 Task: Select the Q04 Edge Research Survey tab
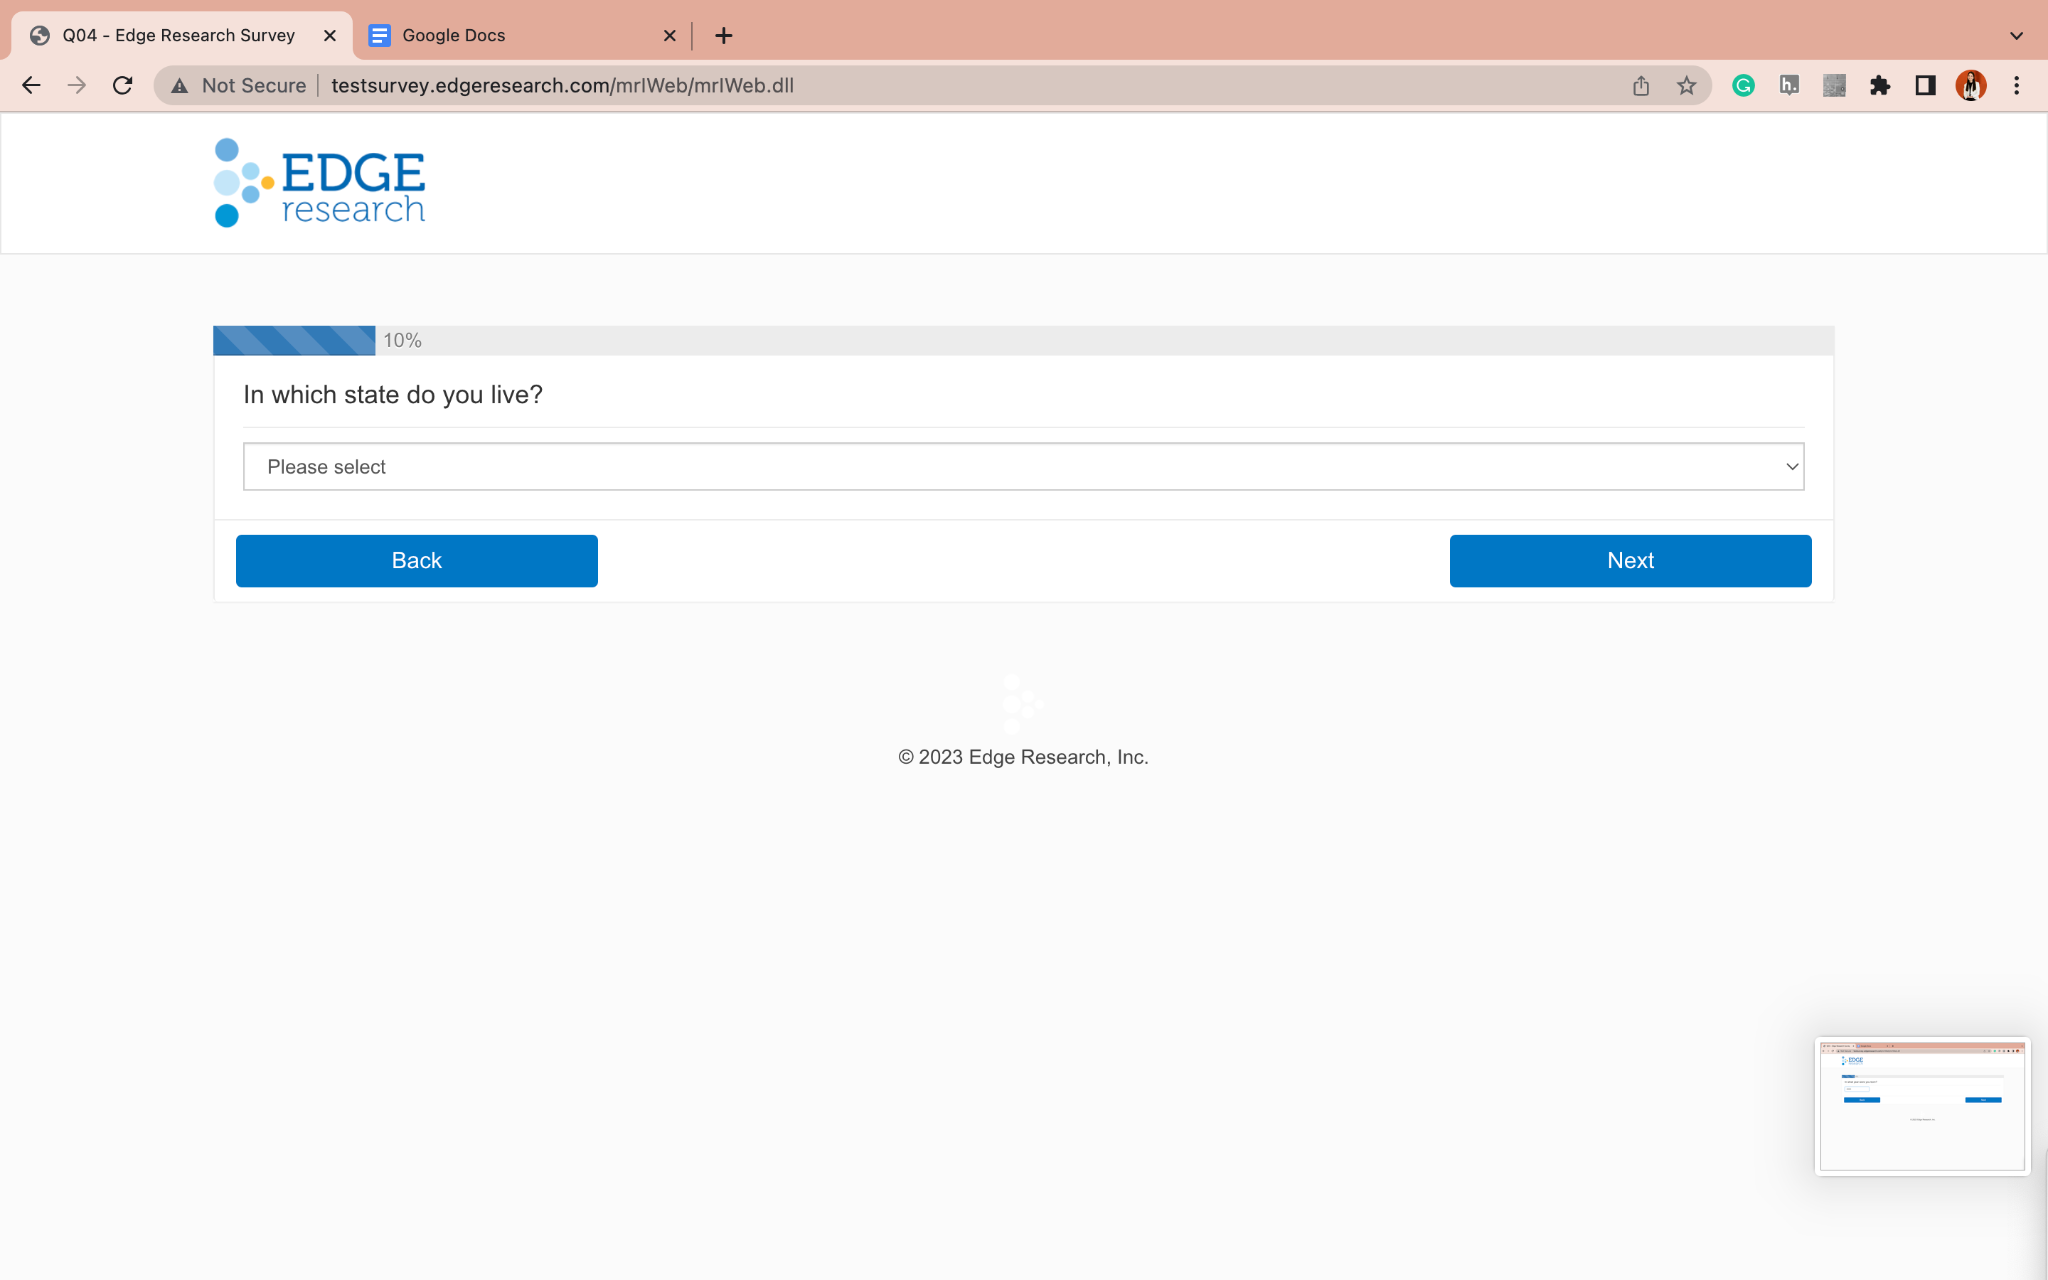180,36
